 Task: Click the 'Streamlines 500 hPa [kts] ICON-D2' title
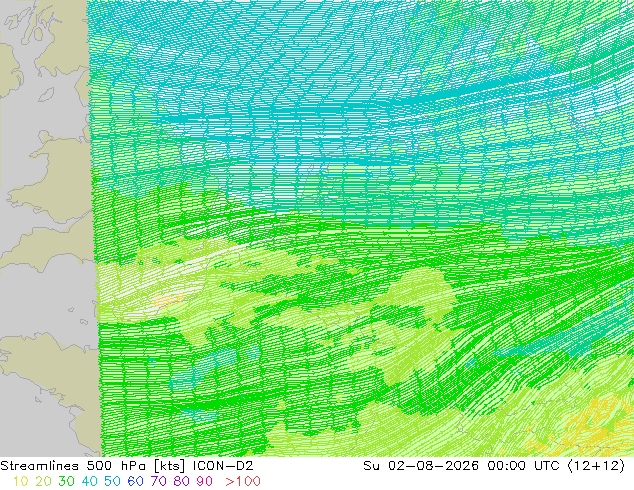point(127,466)
